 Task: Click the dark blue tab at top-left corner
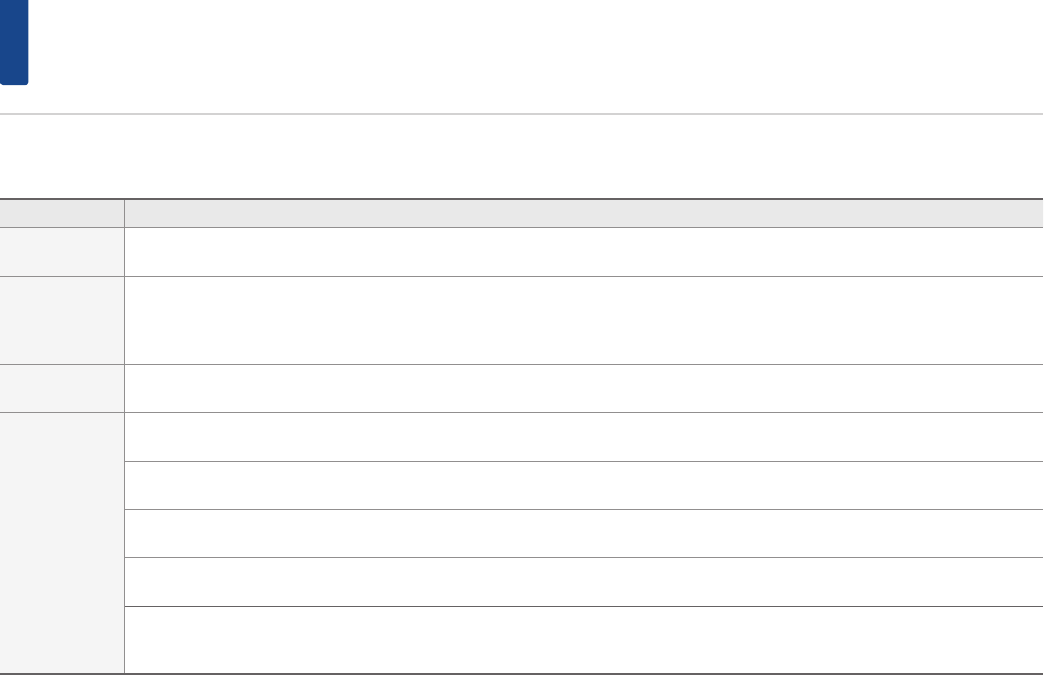(14, 42)
